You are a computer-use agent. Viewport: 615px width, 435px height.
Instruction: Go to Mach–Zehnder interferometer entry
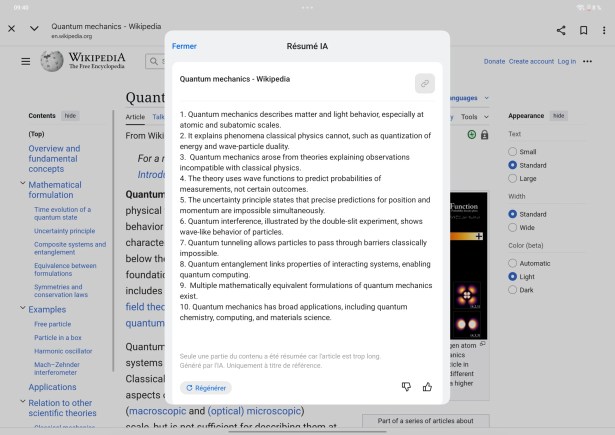pyautogui.click(x=57, y=368)
